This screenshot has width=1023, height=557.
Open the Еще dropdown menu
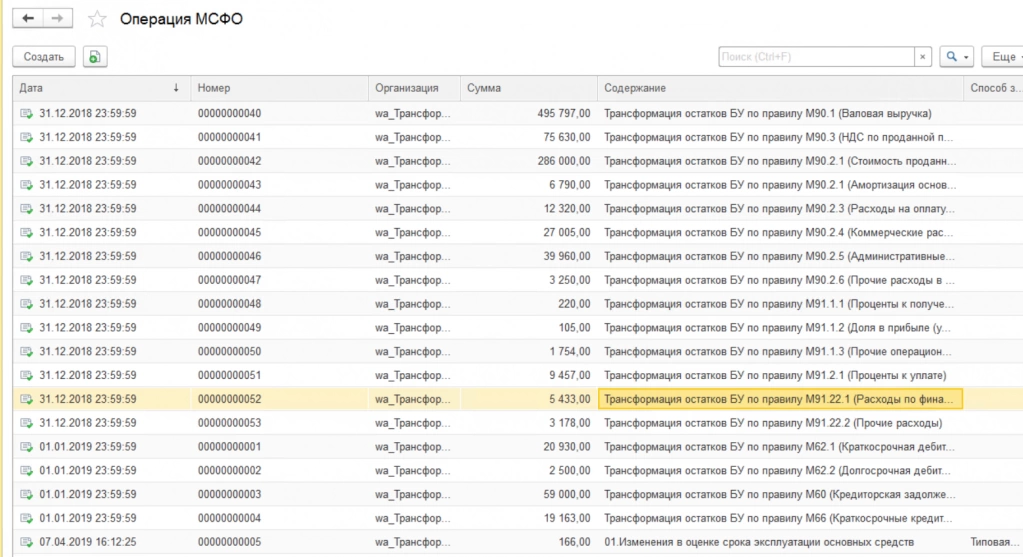tap(1001, 57)
